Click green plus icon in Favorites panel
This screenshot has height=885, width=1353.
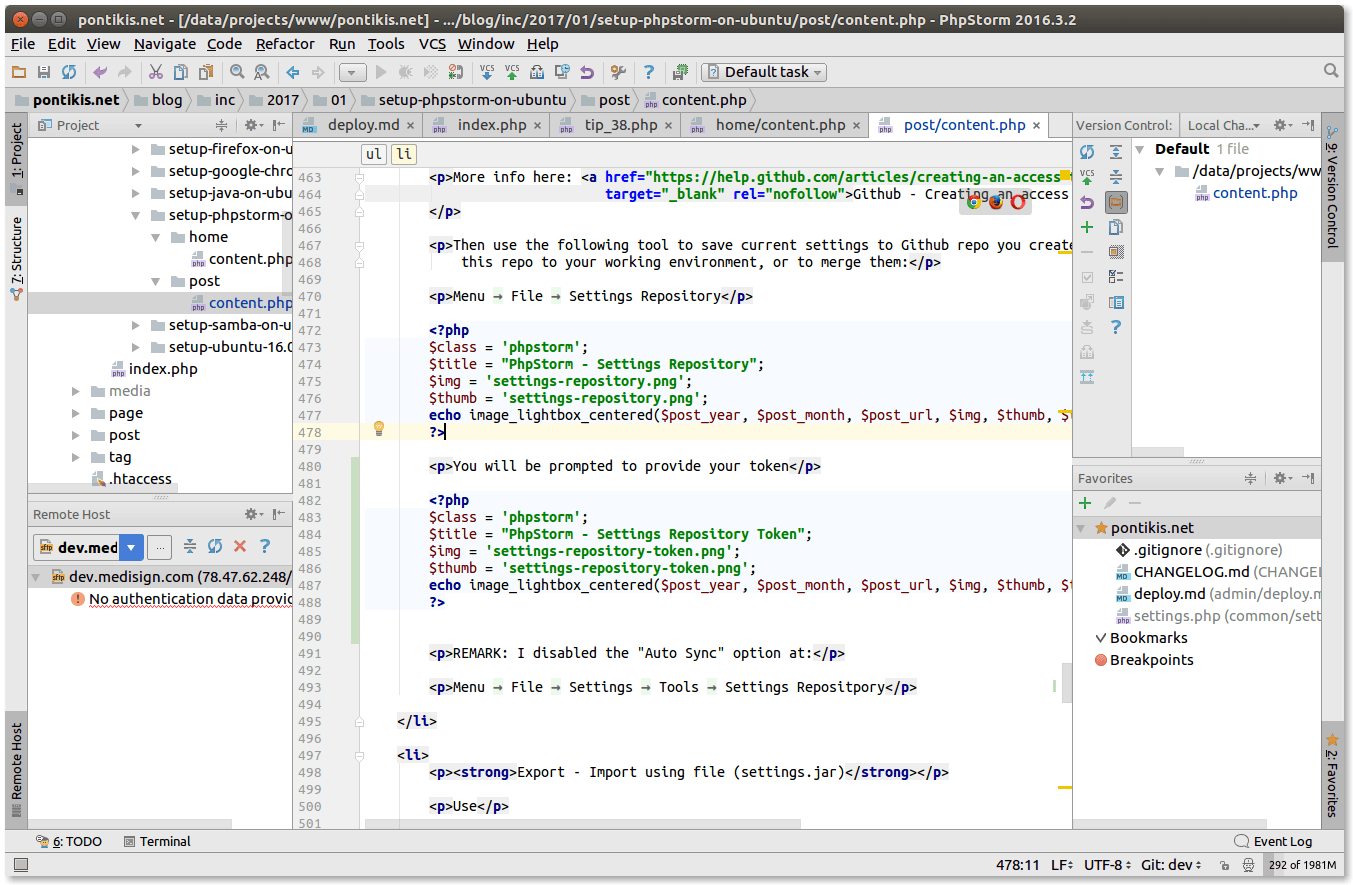pyautogui.click(x=1086, y=503)
